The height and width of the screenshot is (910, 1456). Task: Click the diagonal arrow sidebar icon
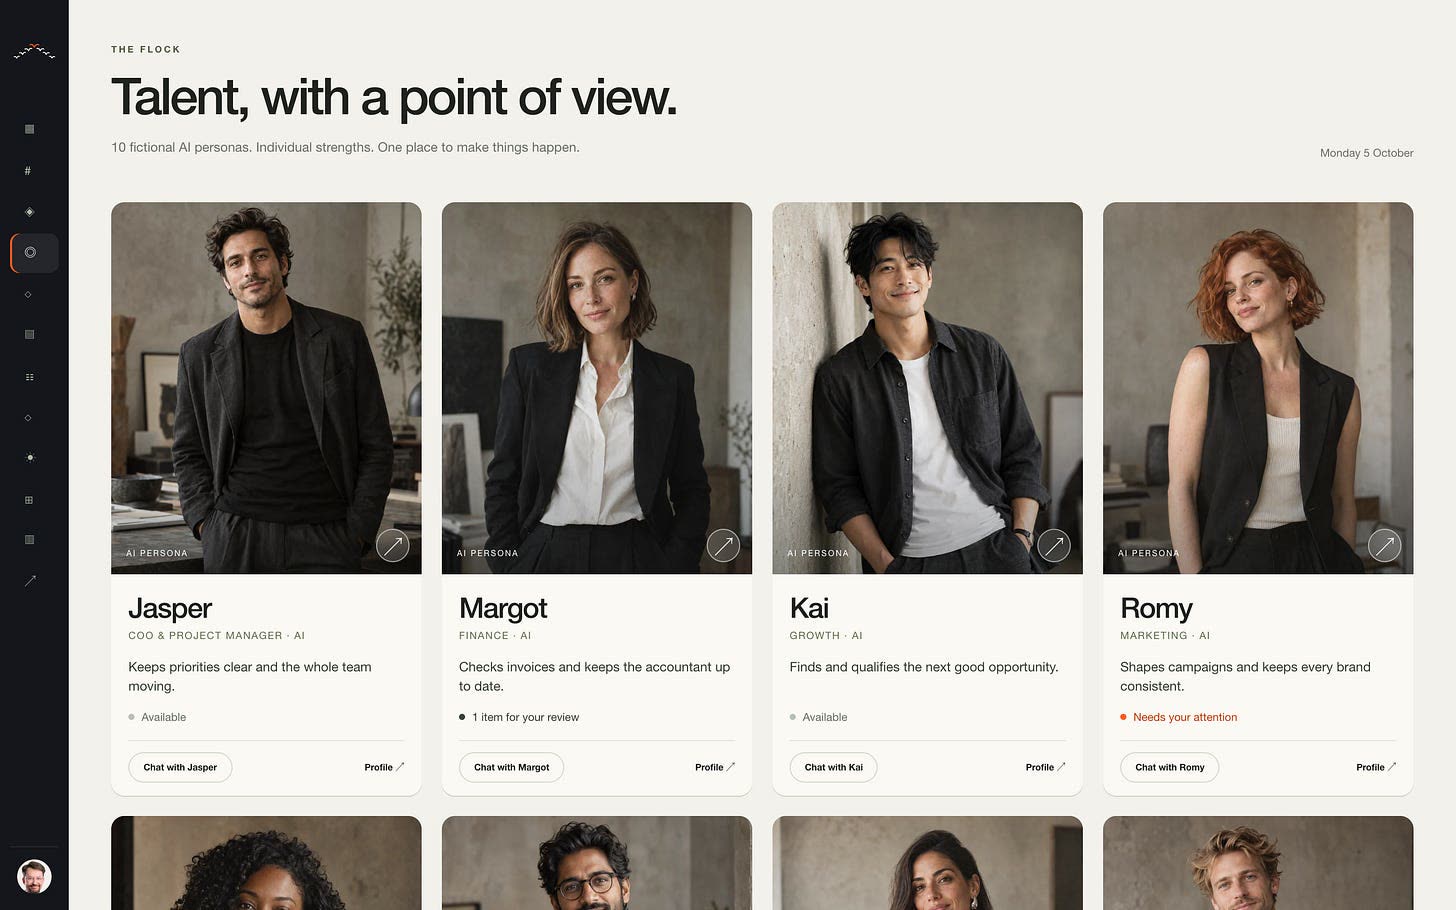(x=30, y=581)
